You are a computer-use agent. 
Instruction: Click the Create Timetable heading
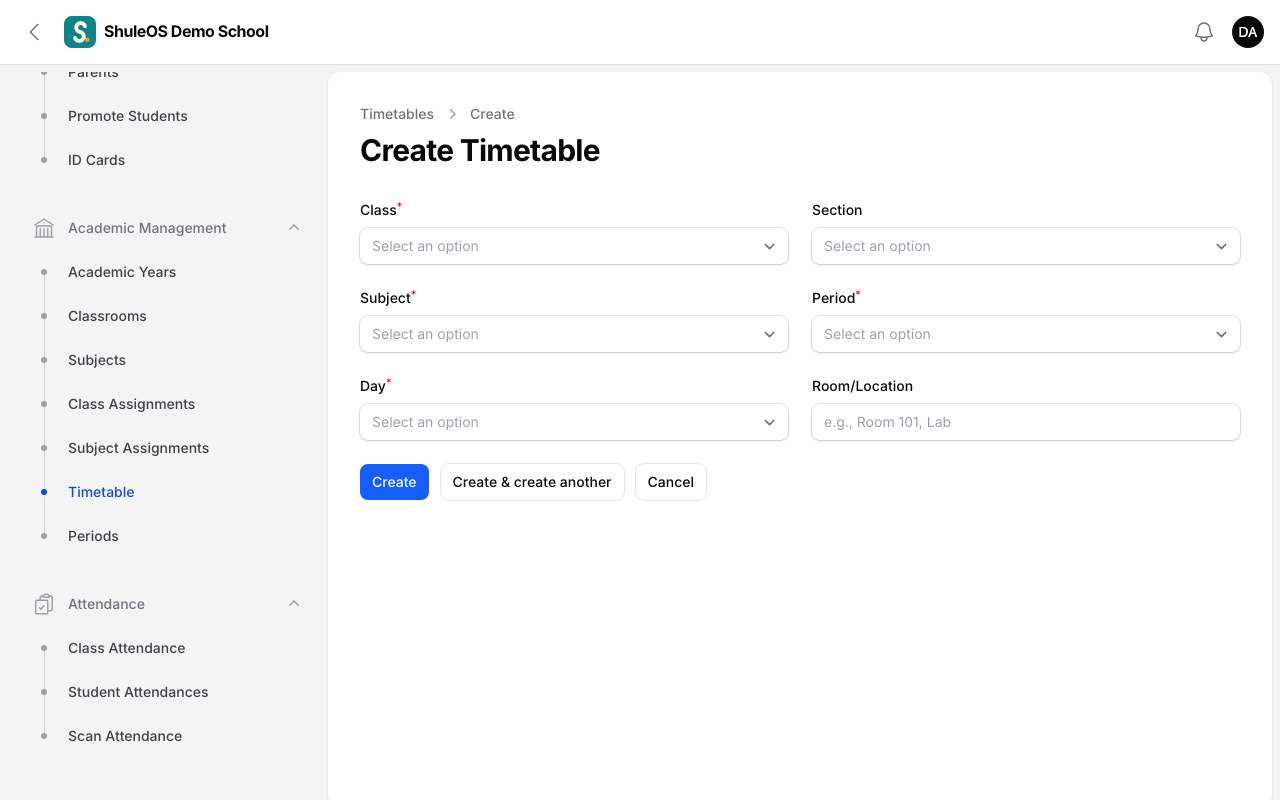tap(480, 150)
